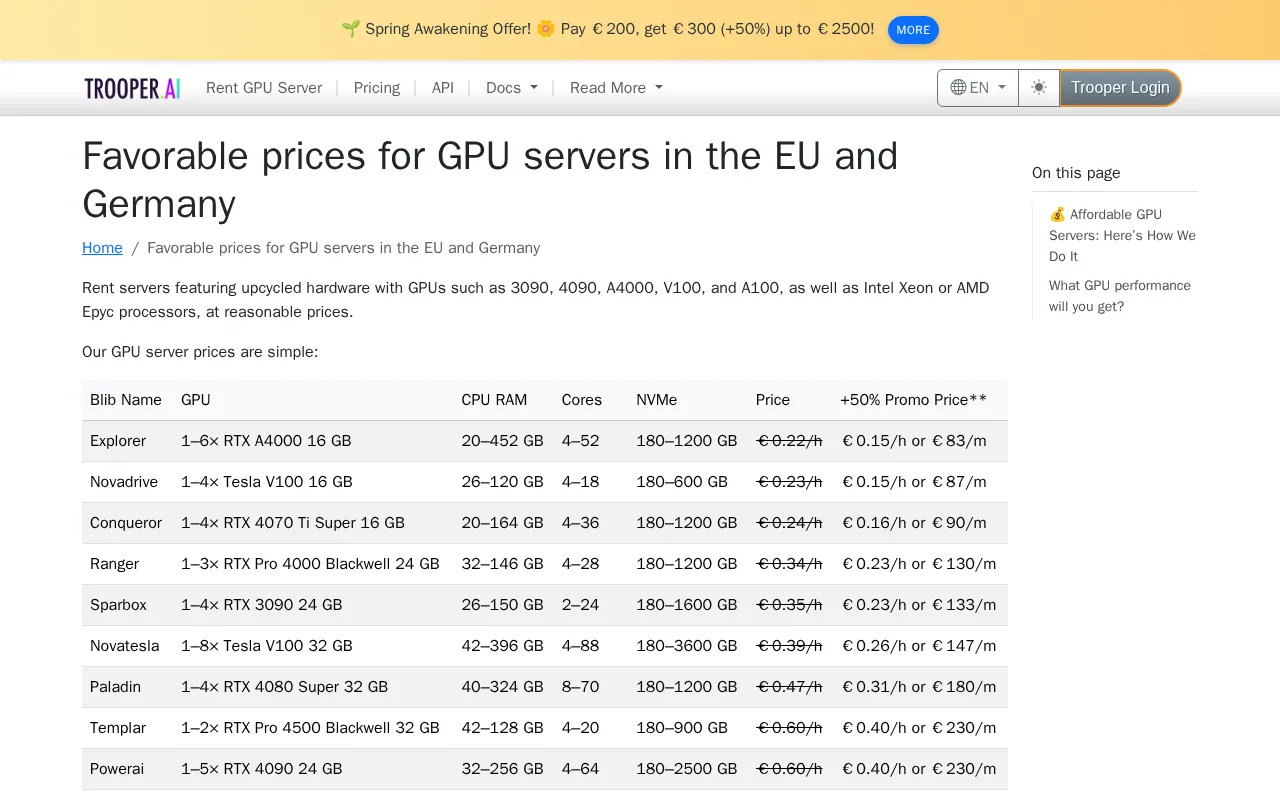This screenshot has width=1280, height=800.
Task: Select the Powerai row name
Action: click(x=117, y=769)
